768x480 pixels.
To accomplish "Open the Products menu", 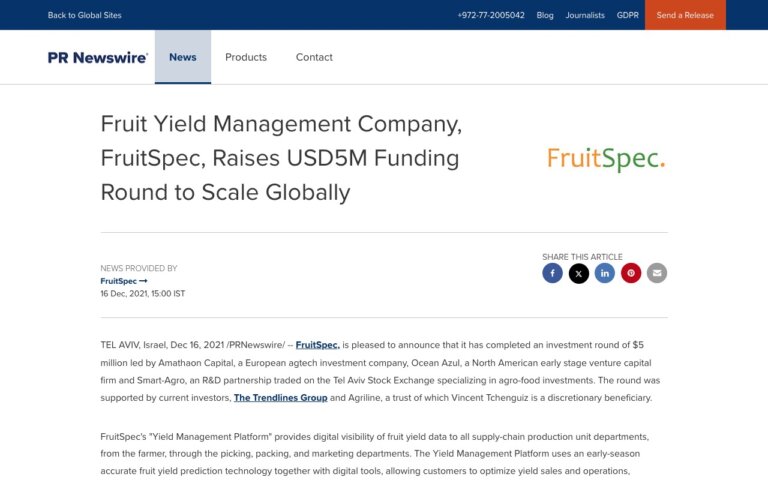I will coord(246,57).
